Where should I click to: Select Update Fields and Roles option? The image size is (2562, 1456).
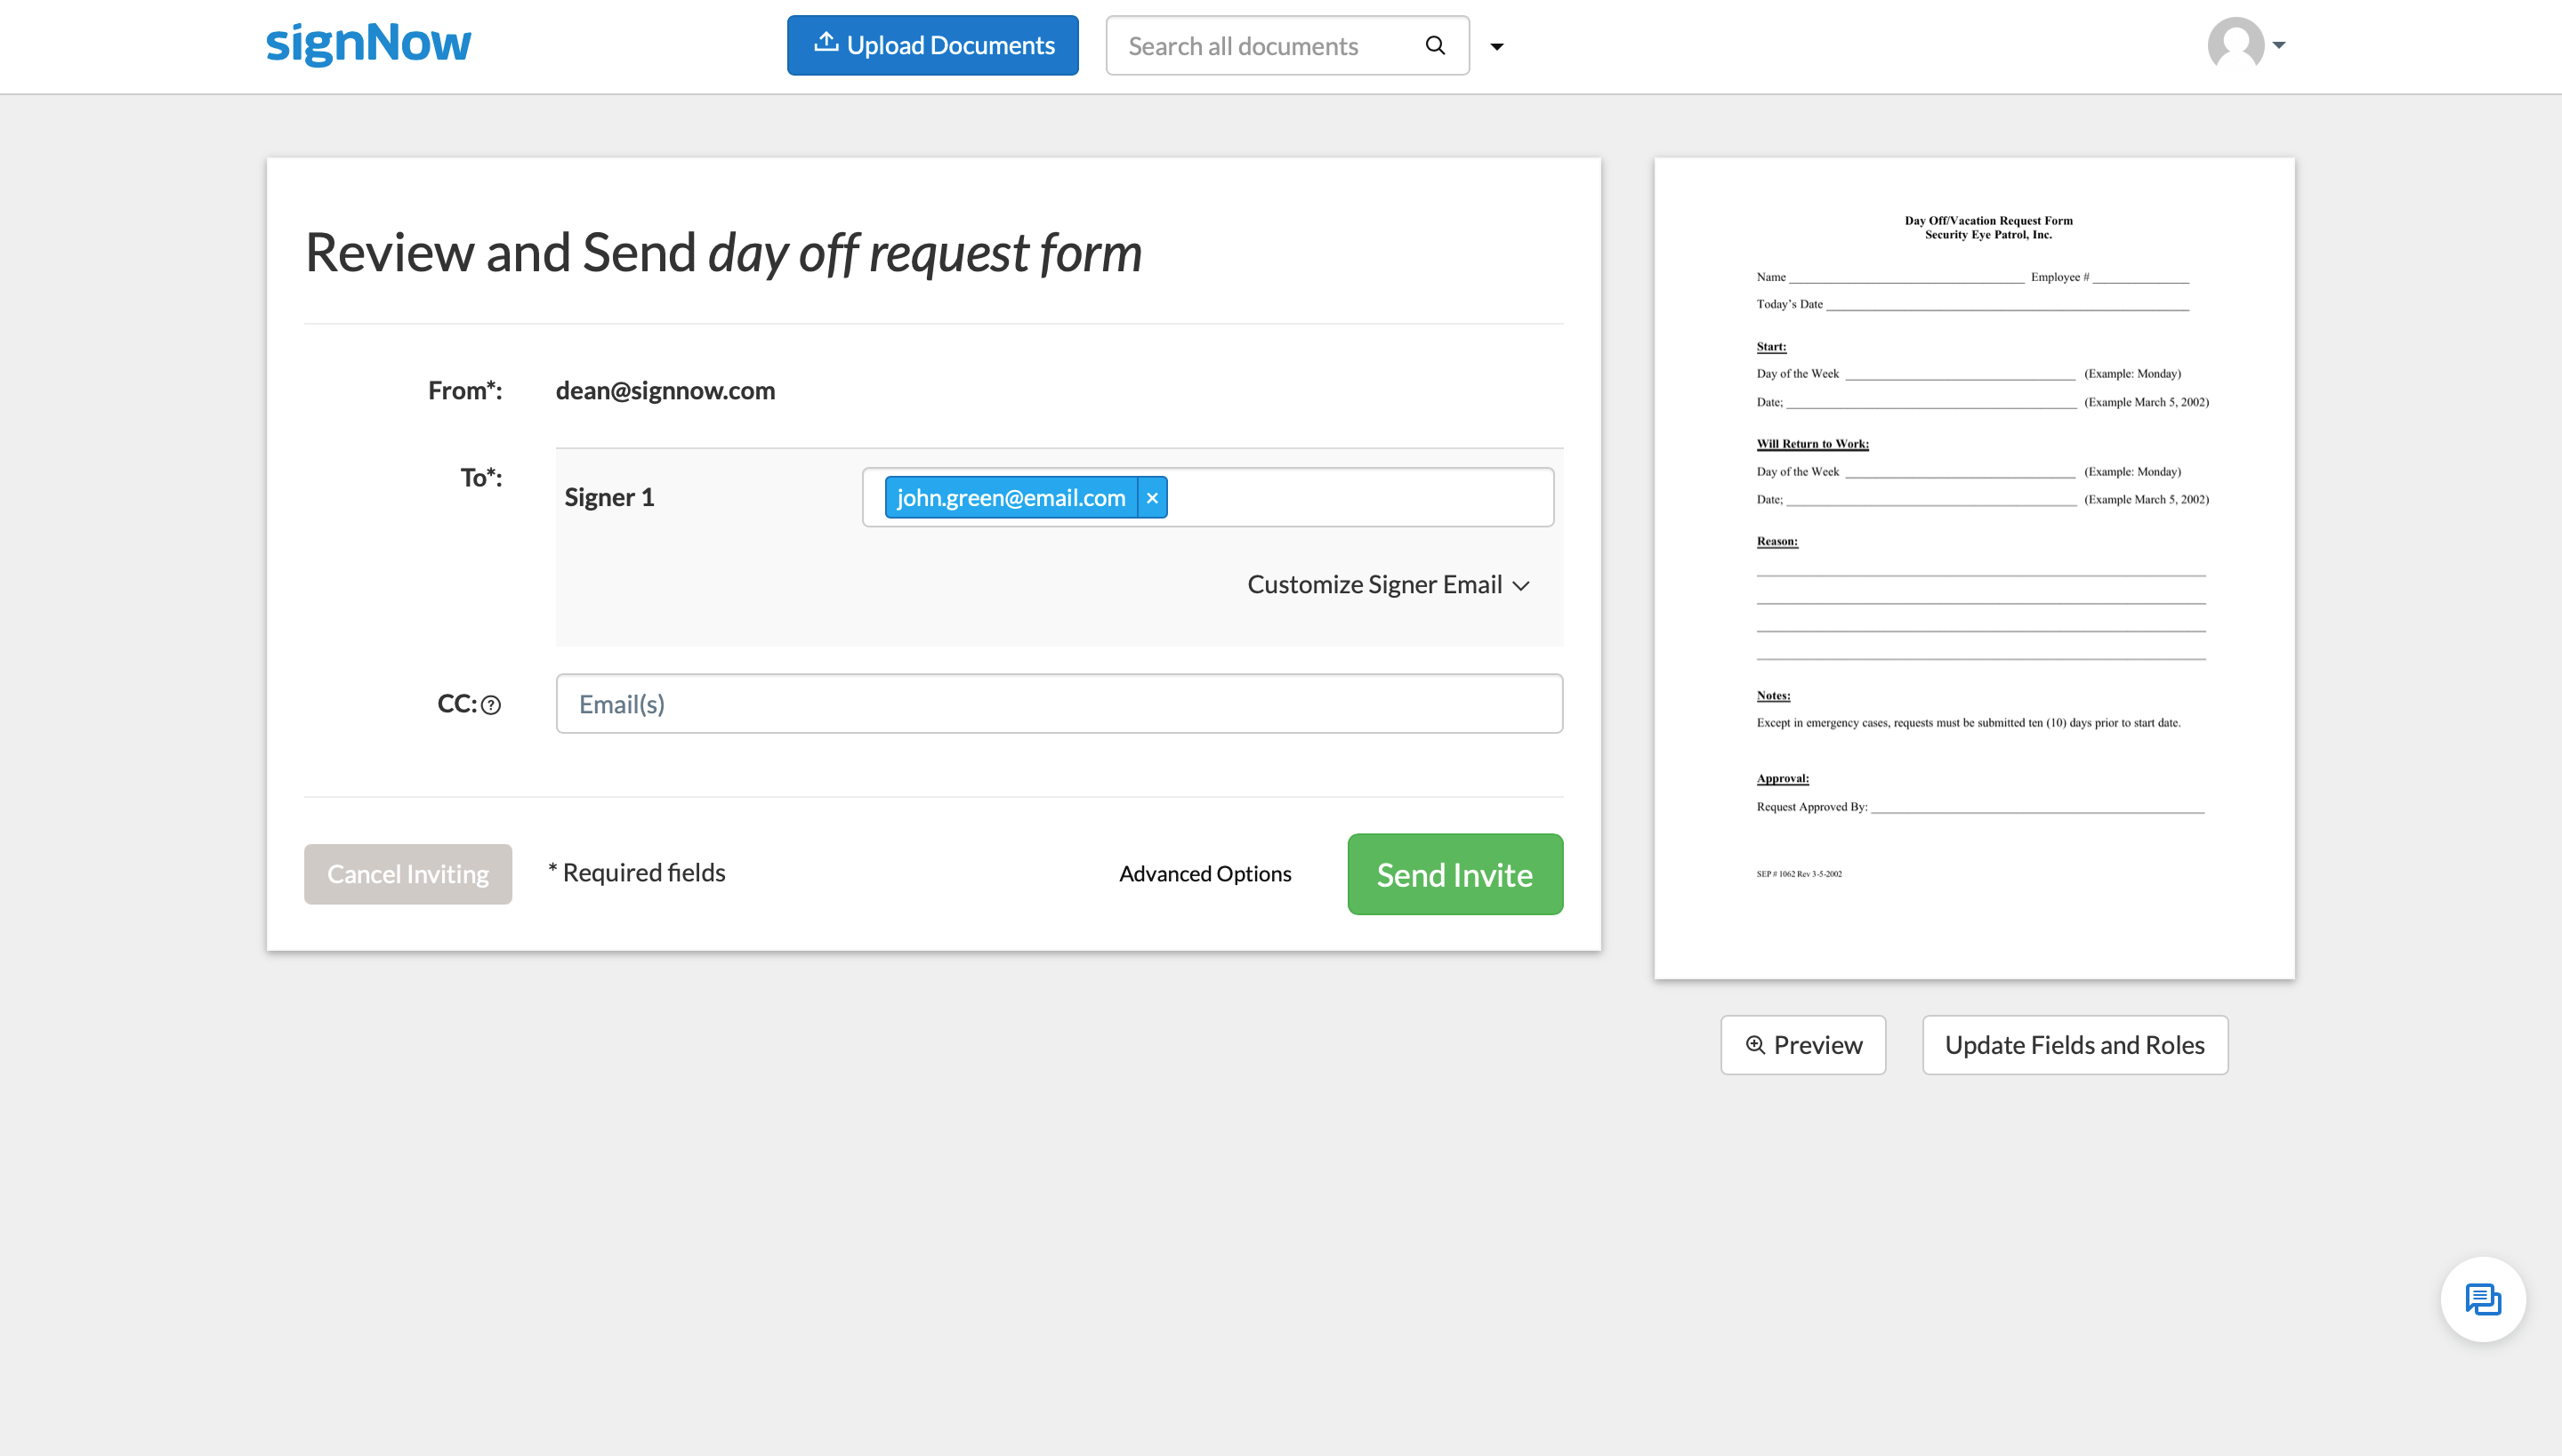2075,1044
